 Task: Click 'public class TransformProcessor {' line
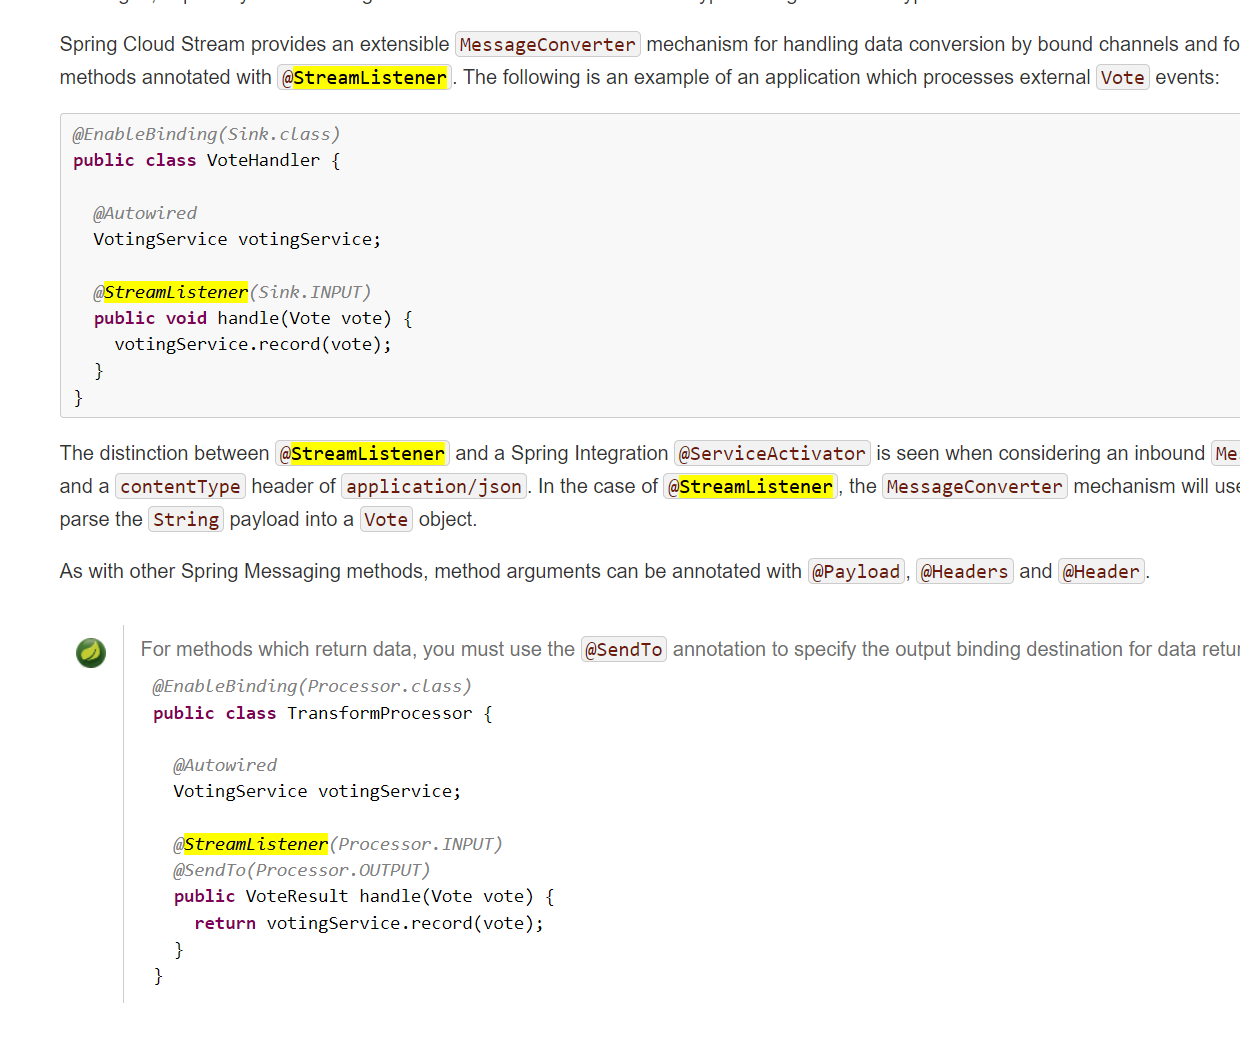point(323,713)
